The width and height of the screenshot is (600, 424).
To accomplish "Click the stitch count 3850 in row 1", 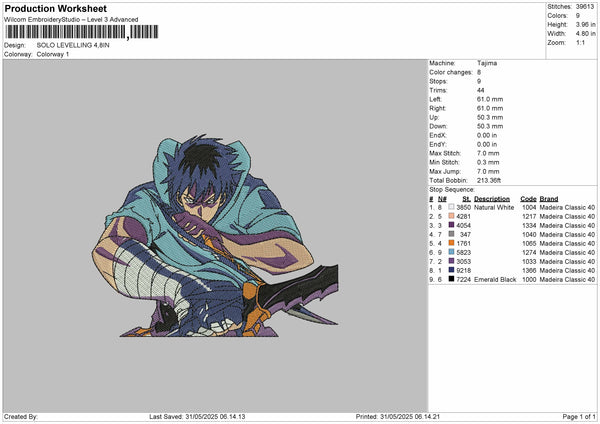I will [x=463, y=207].
